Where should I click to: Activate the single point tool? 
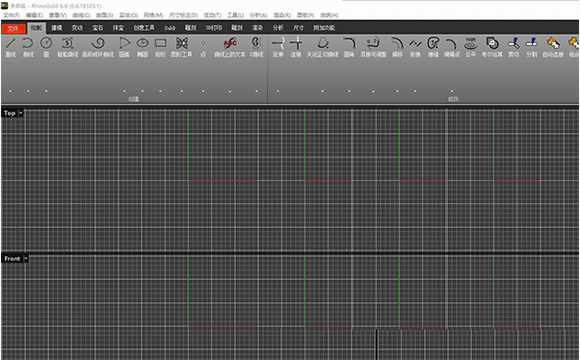(x=203, y=43)
